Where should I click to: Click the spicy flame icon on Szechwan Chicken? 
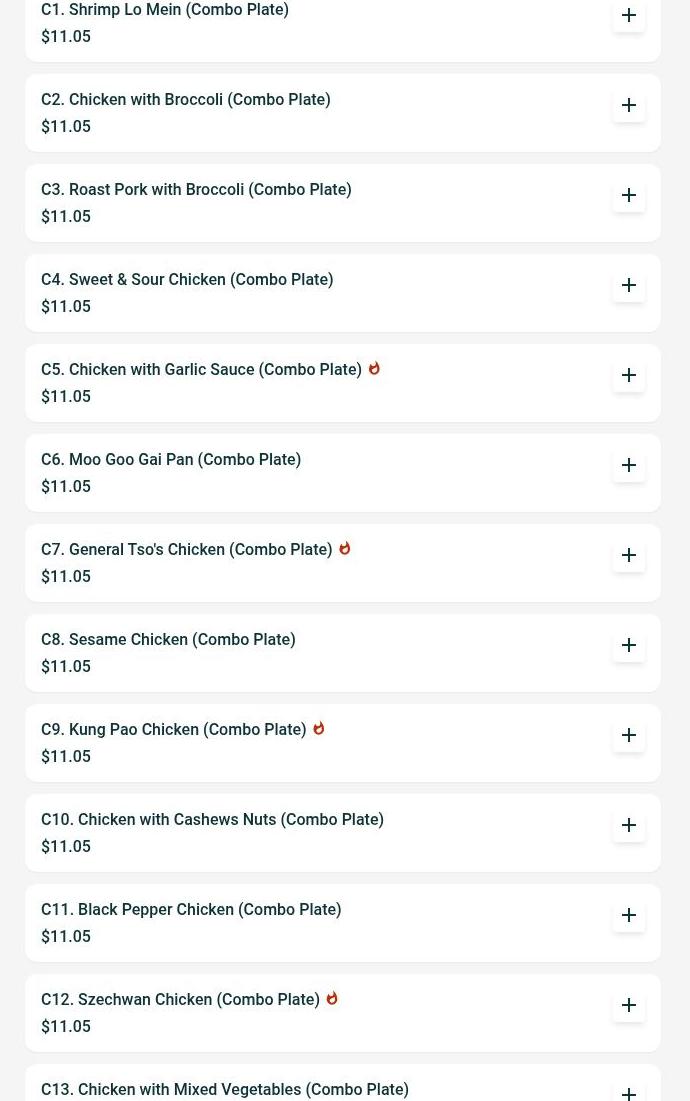(x=332, y=998)
